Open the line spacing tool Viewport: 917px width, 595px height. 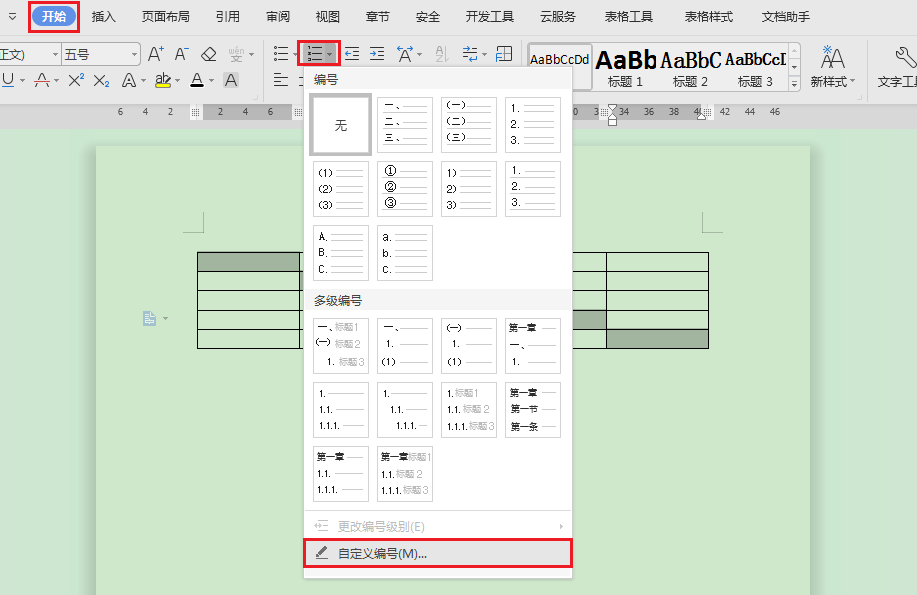pos(470,54)
